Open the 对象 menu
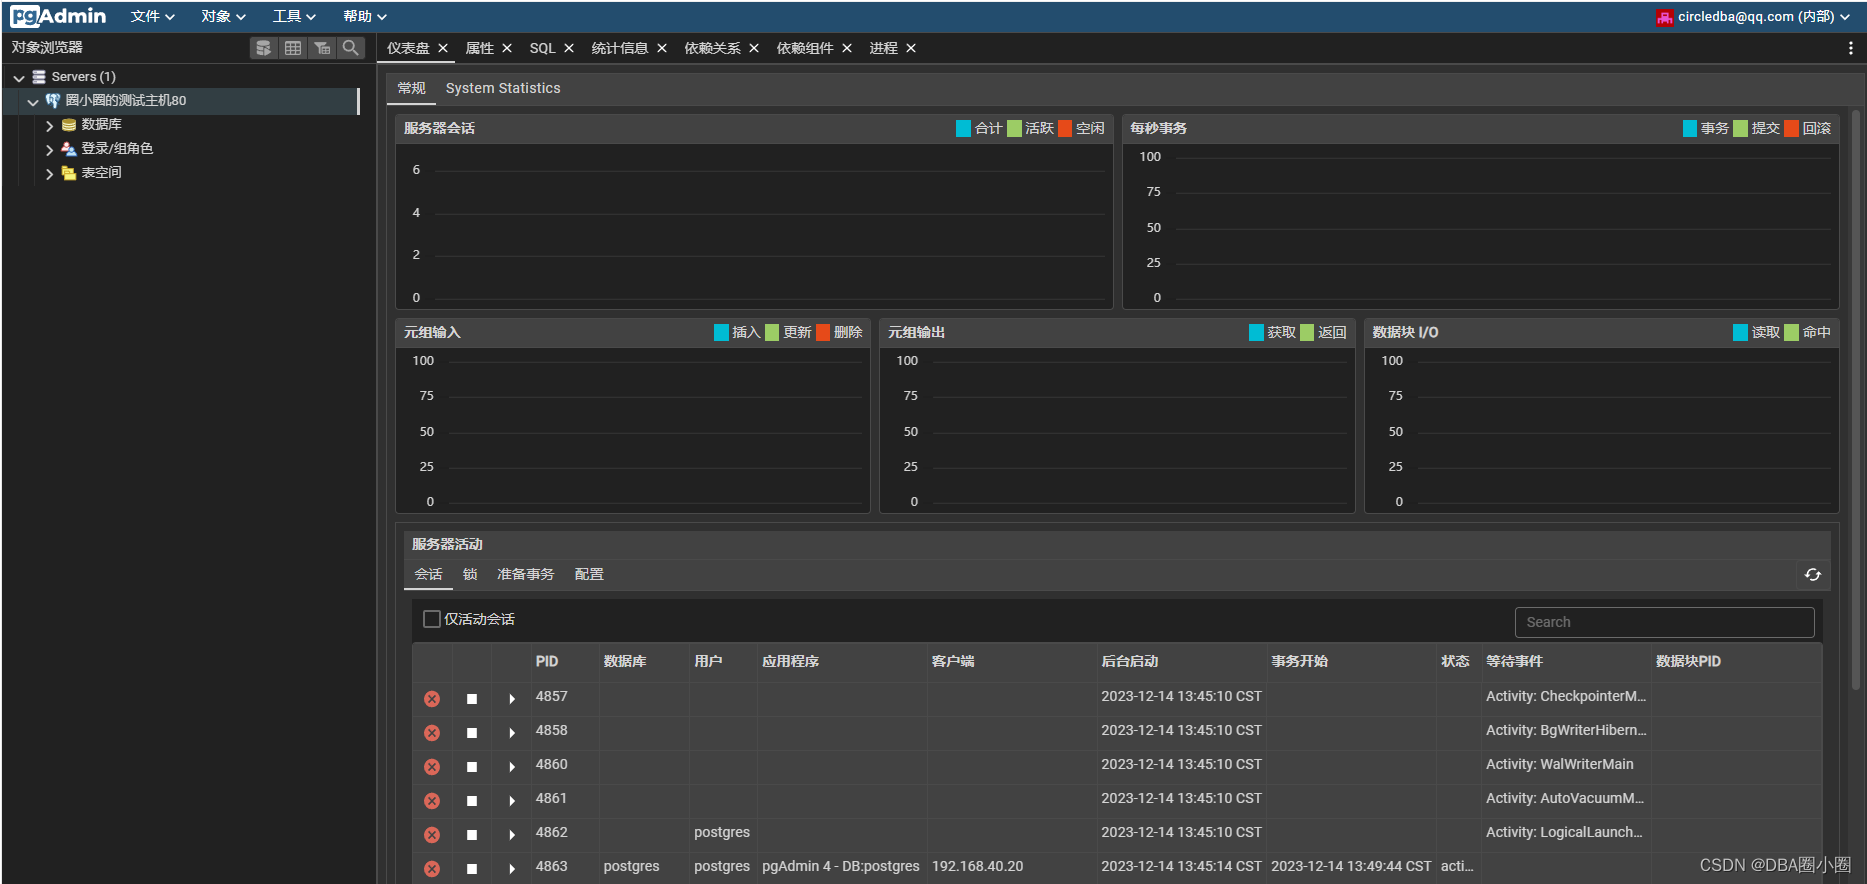The width and height of the screenshot is (1867, 884). click(x=223, y=16)
